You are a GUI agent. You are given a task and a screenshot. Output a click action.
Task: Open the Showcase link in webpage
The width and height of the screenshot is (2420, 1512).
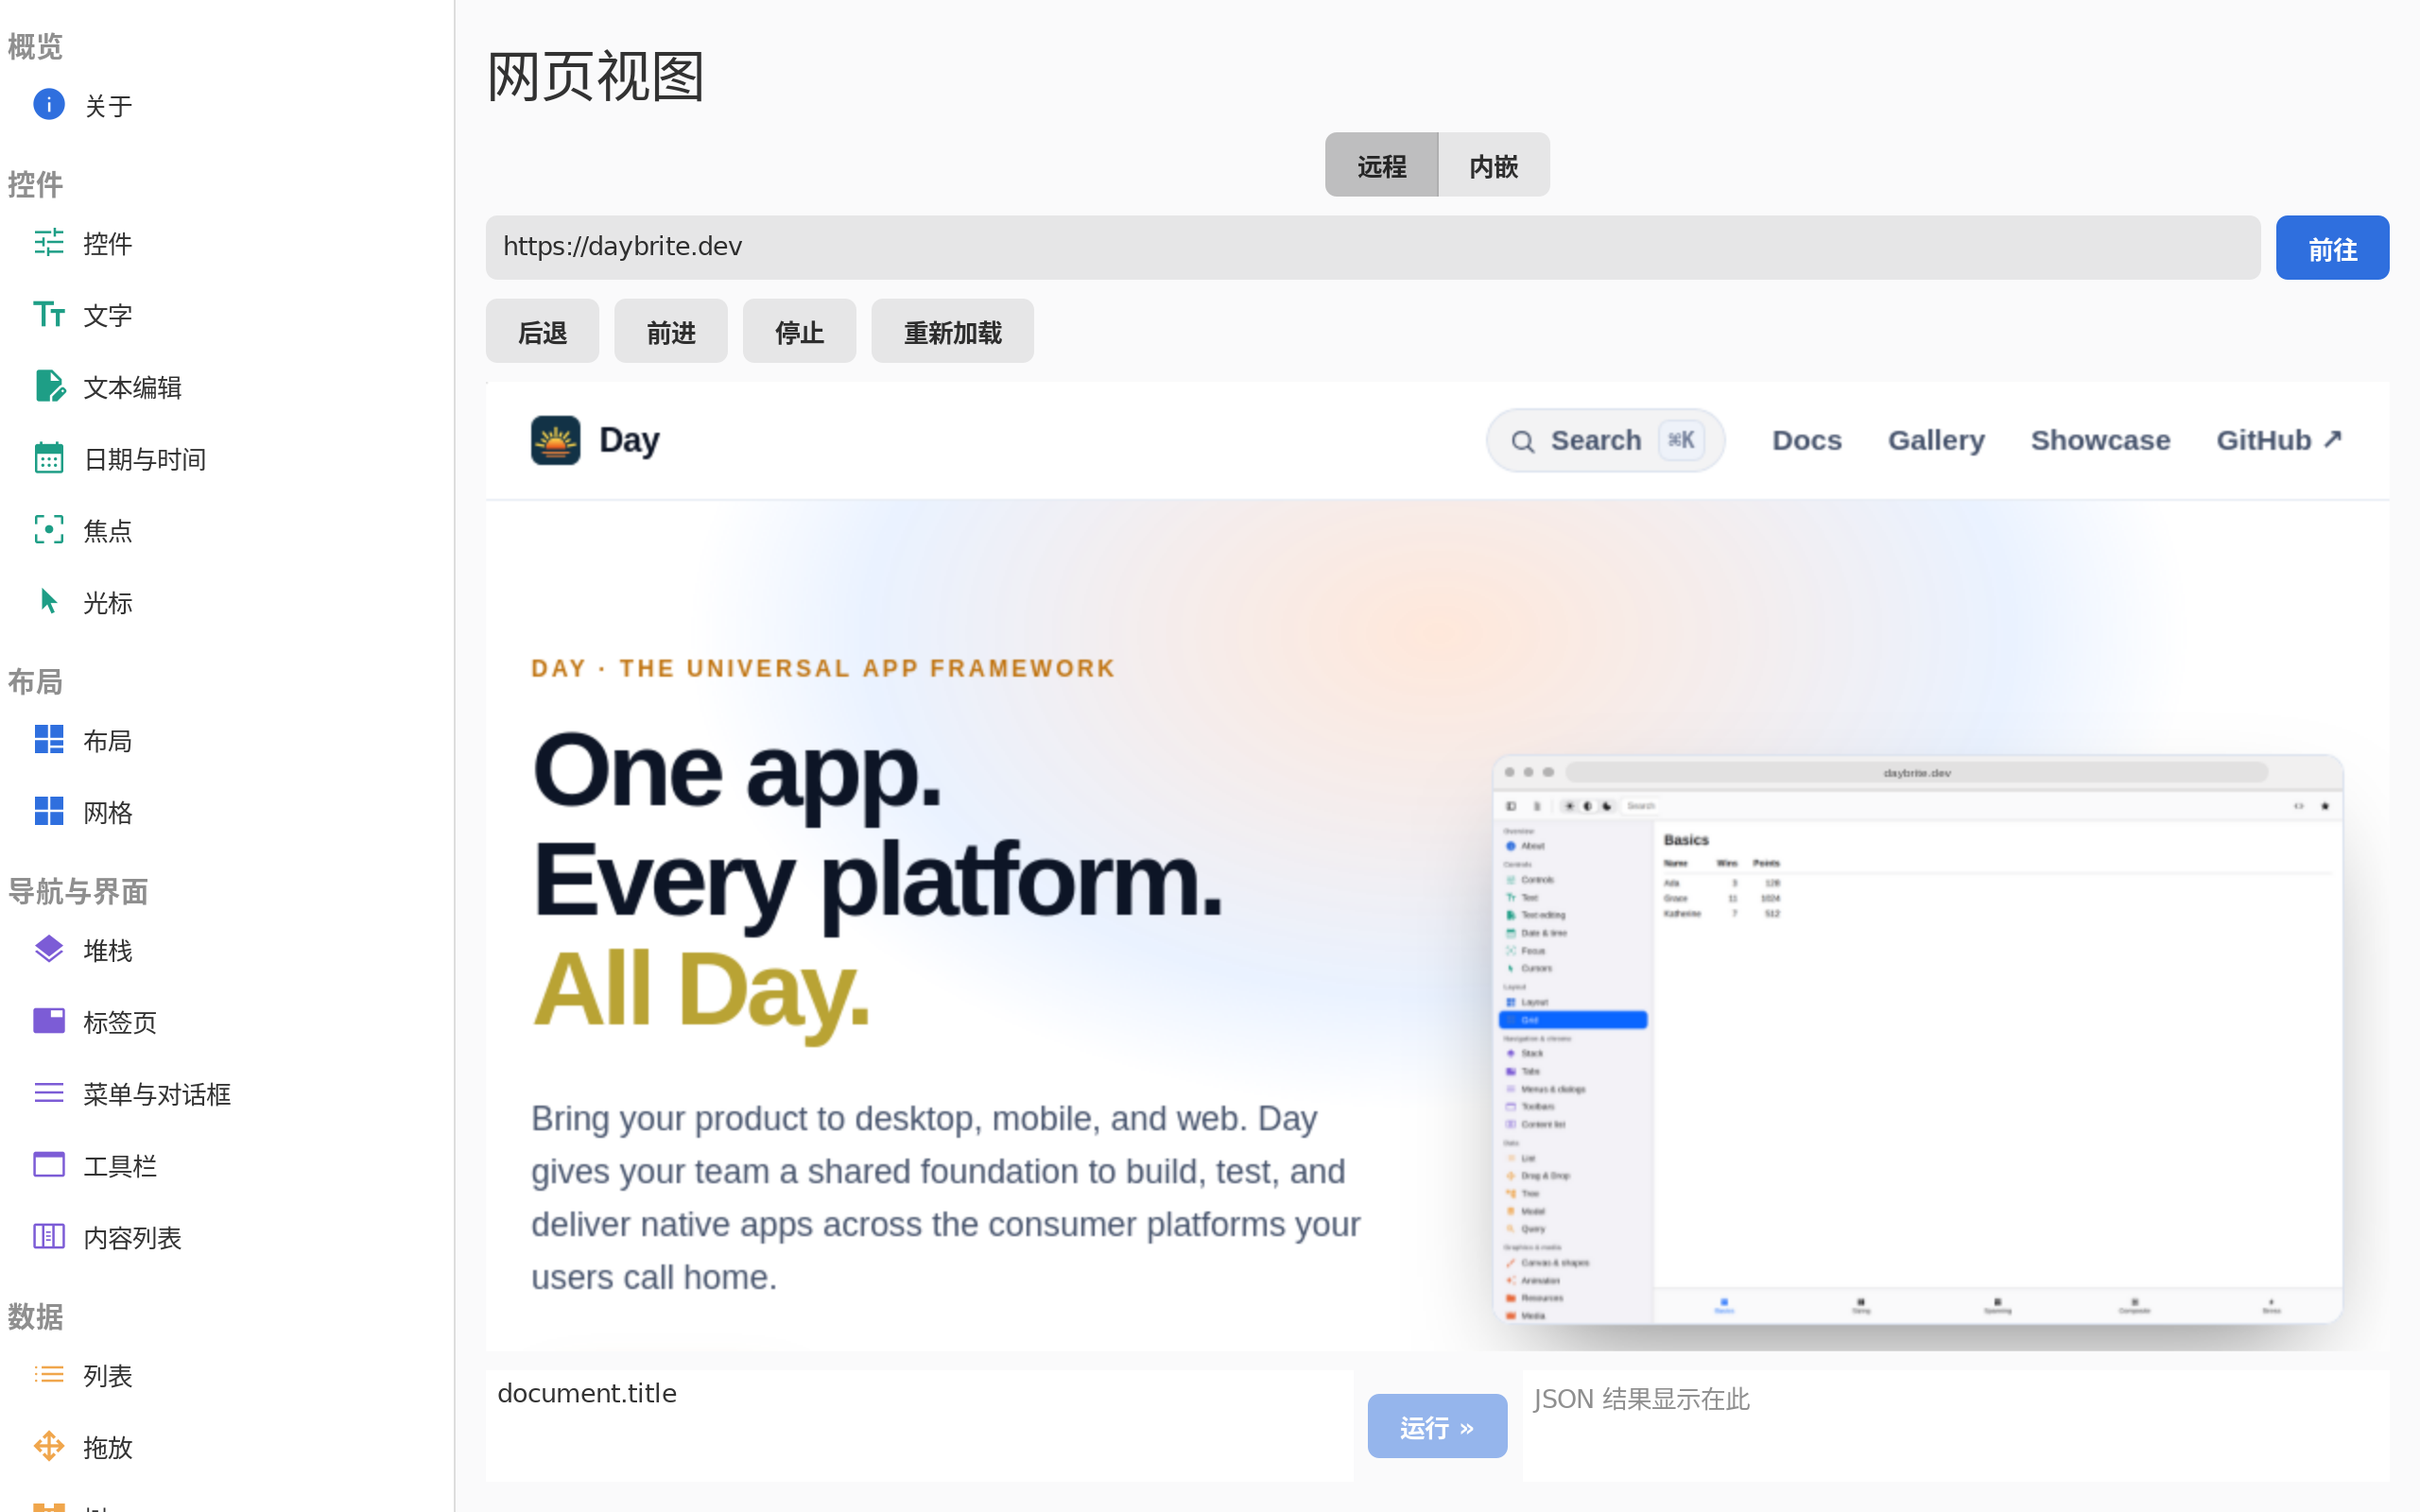2100,440
